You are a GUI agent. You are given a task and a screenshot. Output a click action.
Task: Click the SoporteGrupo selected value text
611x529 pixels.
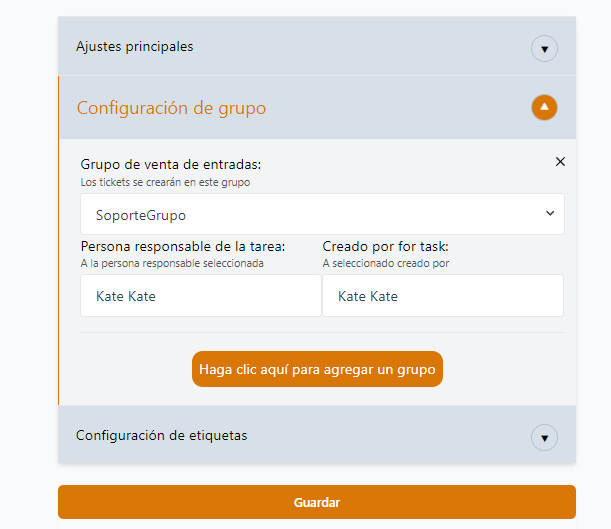point(141,215)
